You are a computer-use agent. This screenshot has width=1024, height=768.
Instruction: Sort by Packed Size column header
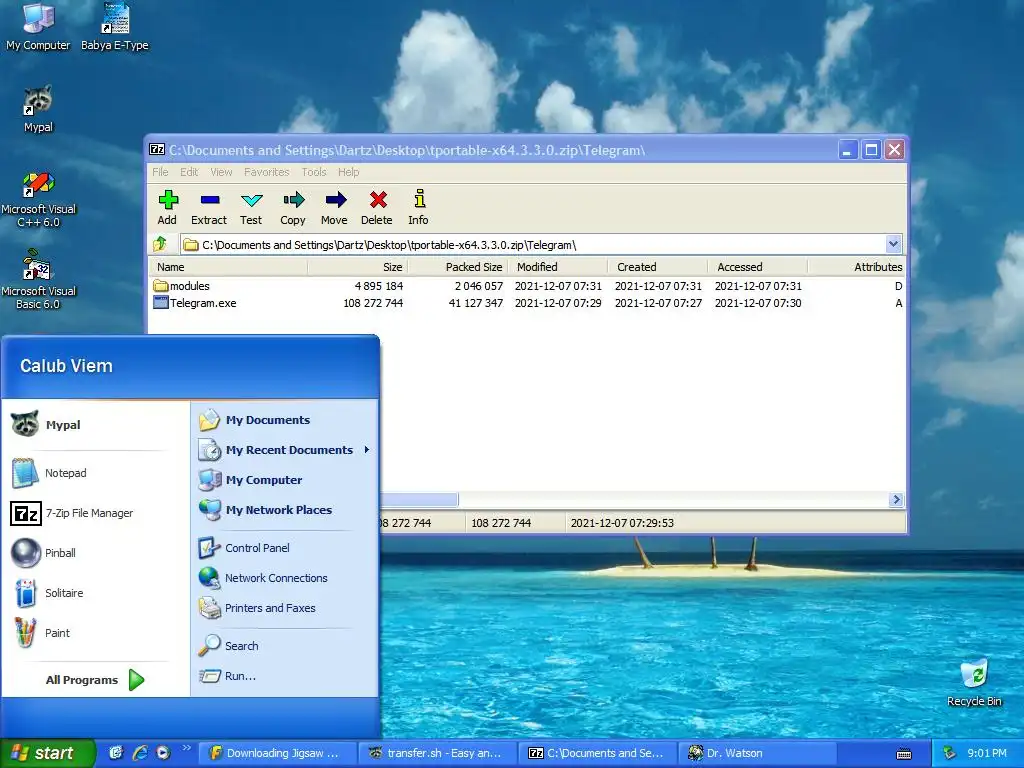coord(458,266)
